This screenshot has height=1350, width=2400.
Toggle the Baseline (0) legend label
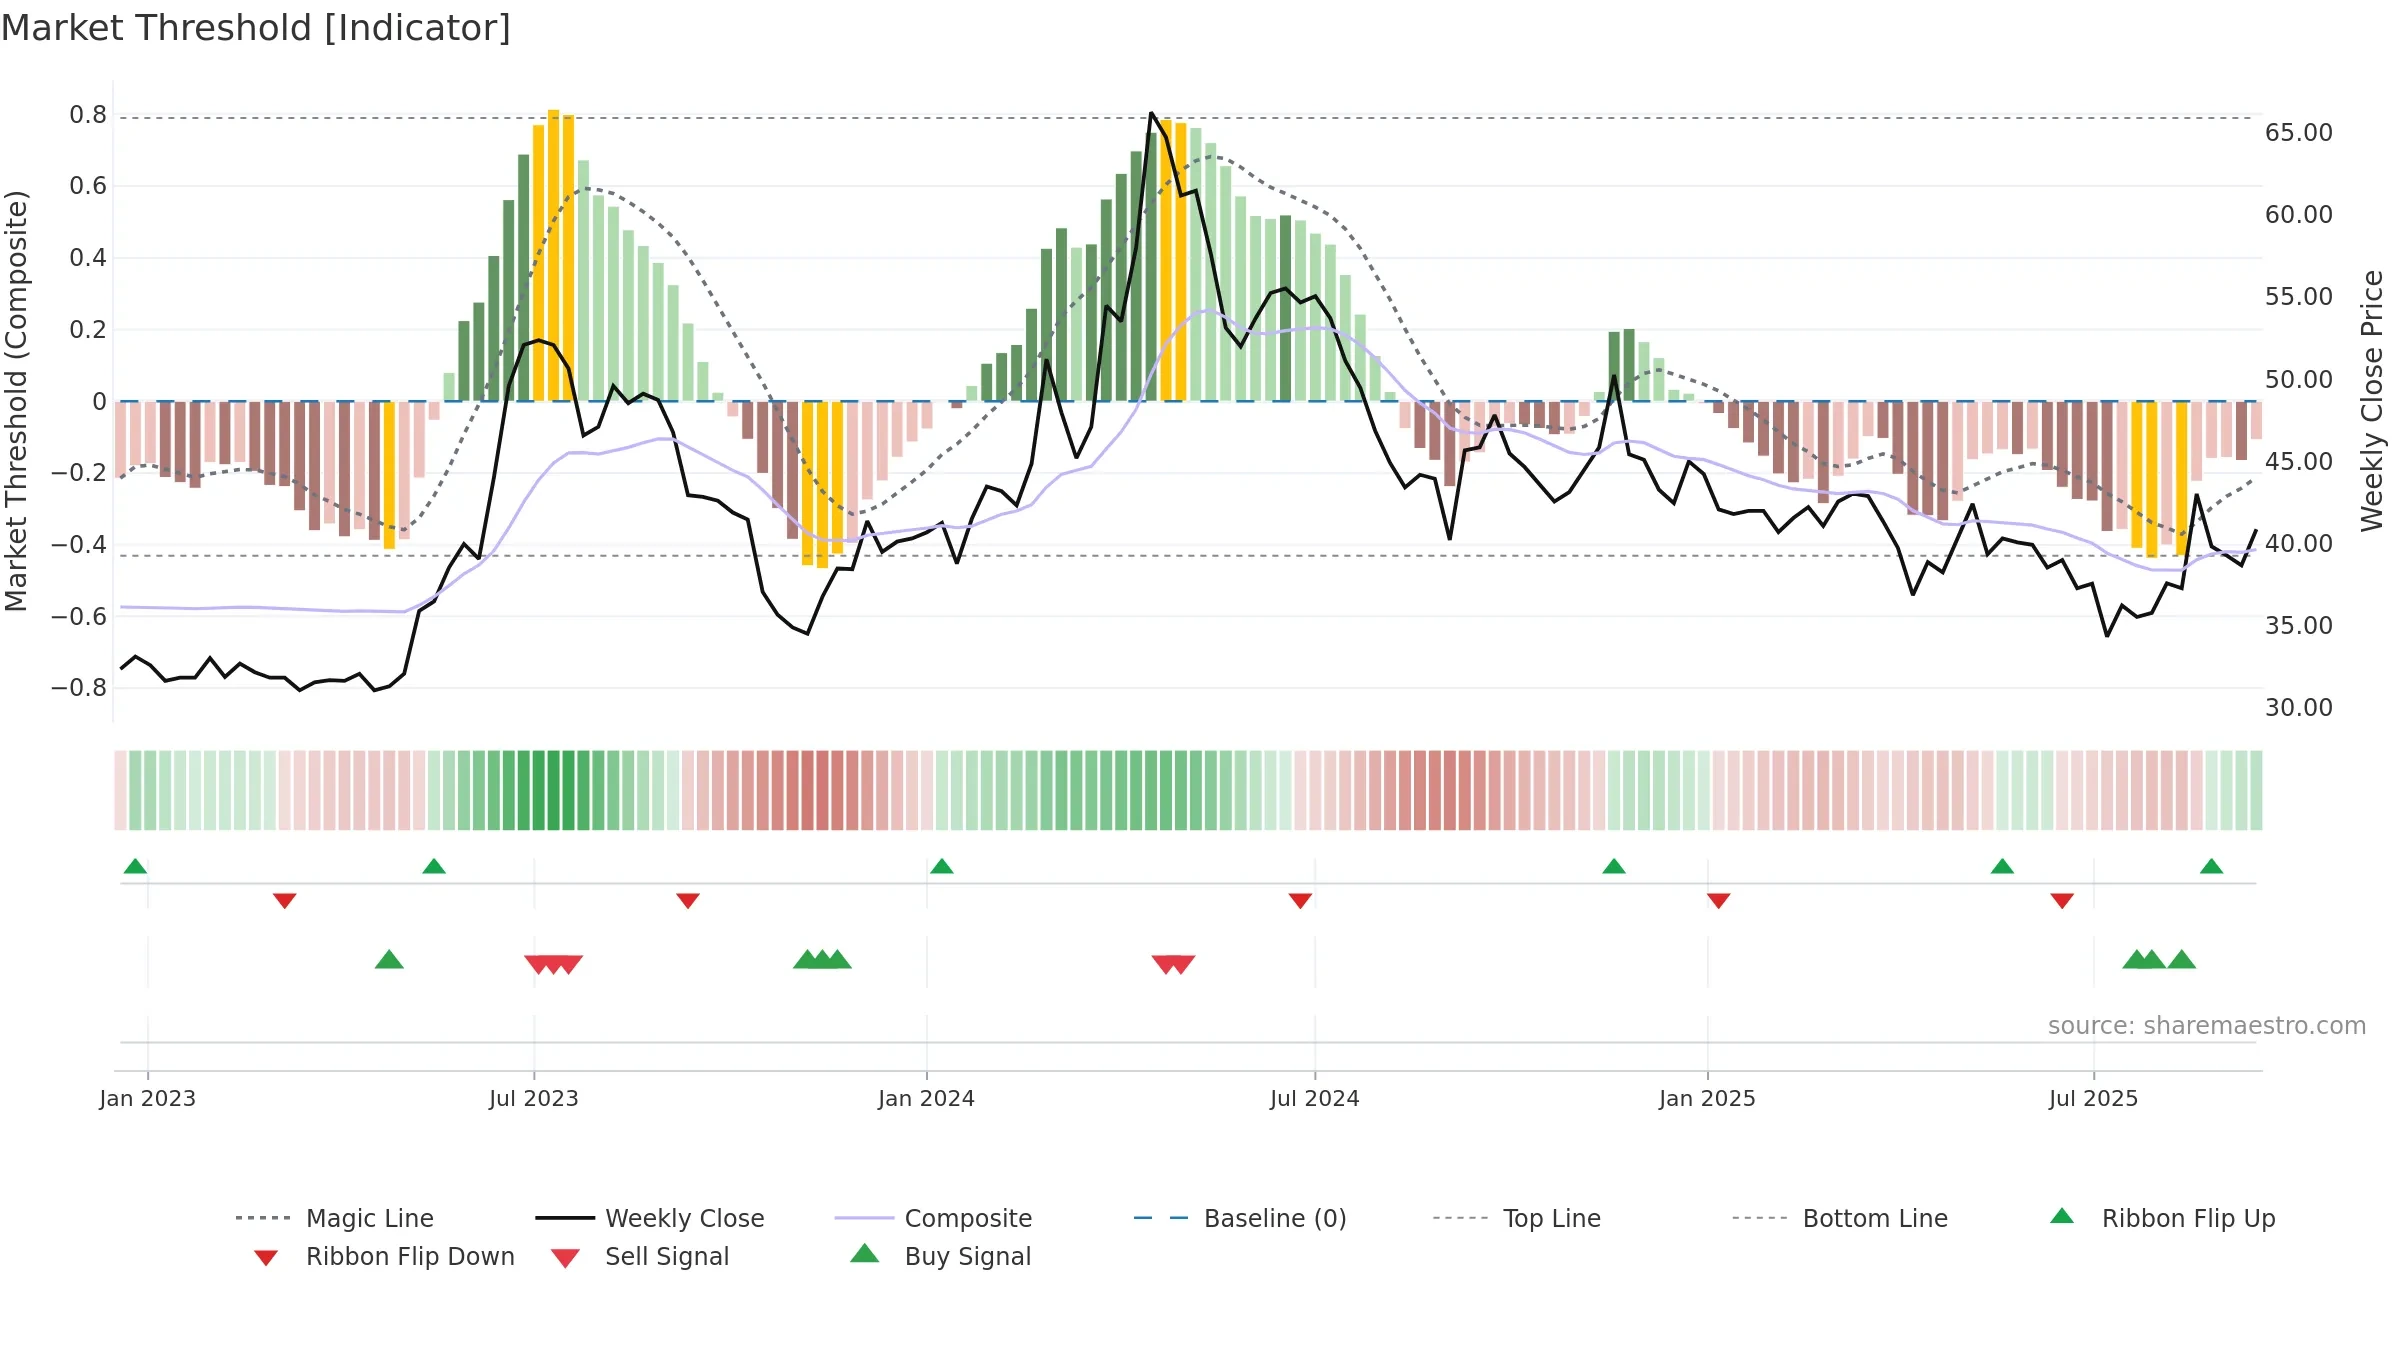click(x=1275, y=1219)
